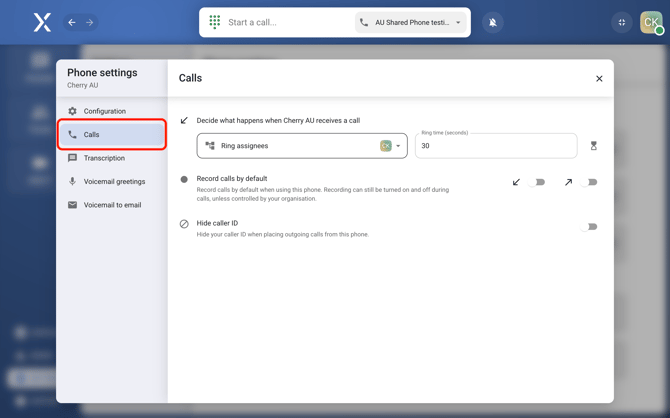Go forward with the right arrow
Viewport: 670px width, 418px height.
[89, 22]
